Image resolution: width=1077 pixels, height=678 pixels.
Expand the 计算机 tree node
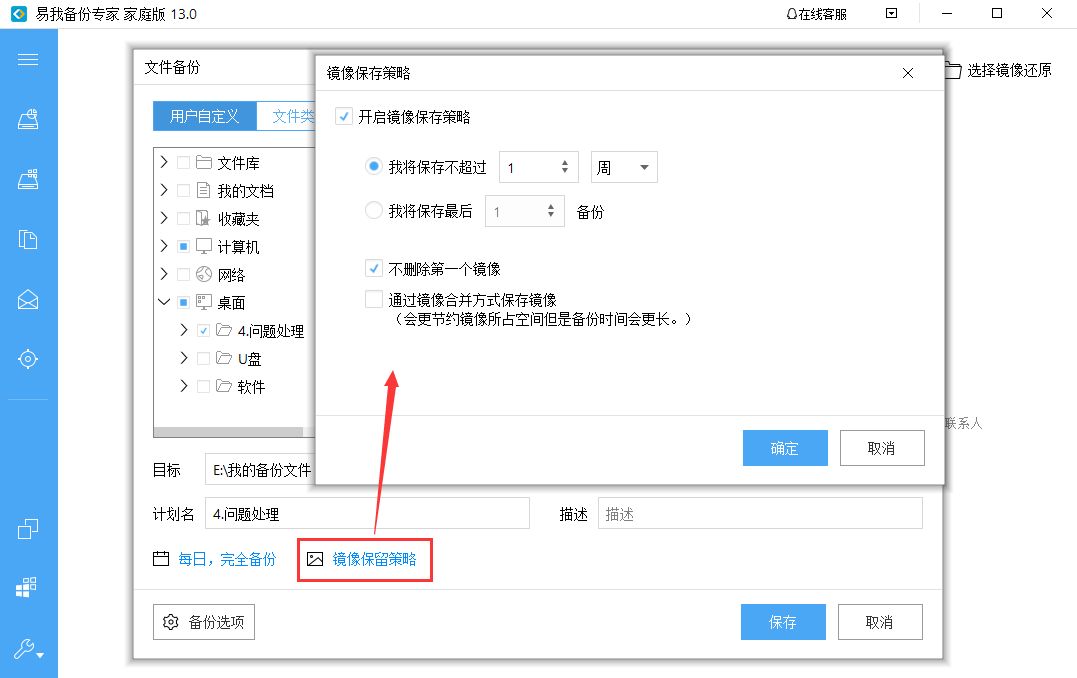(164, 246)
